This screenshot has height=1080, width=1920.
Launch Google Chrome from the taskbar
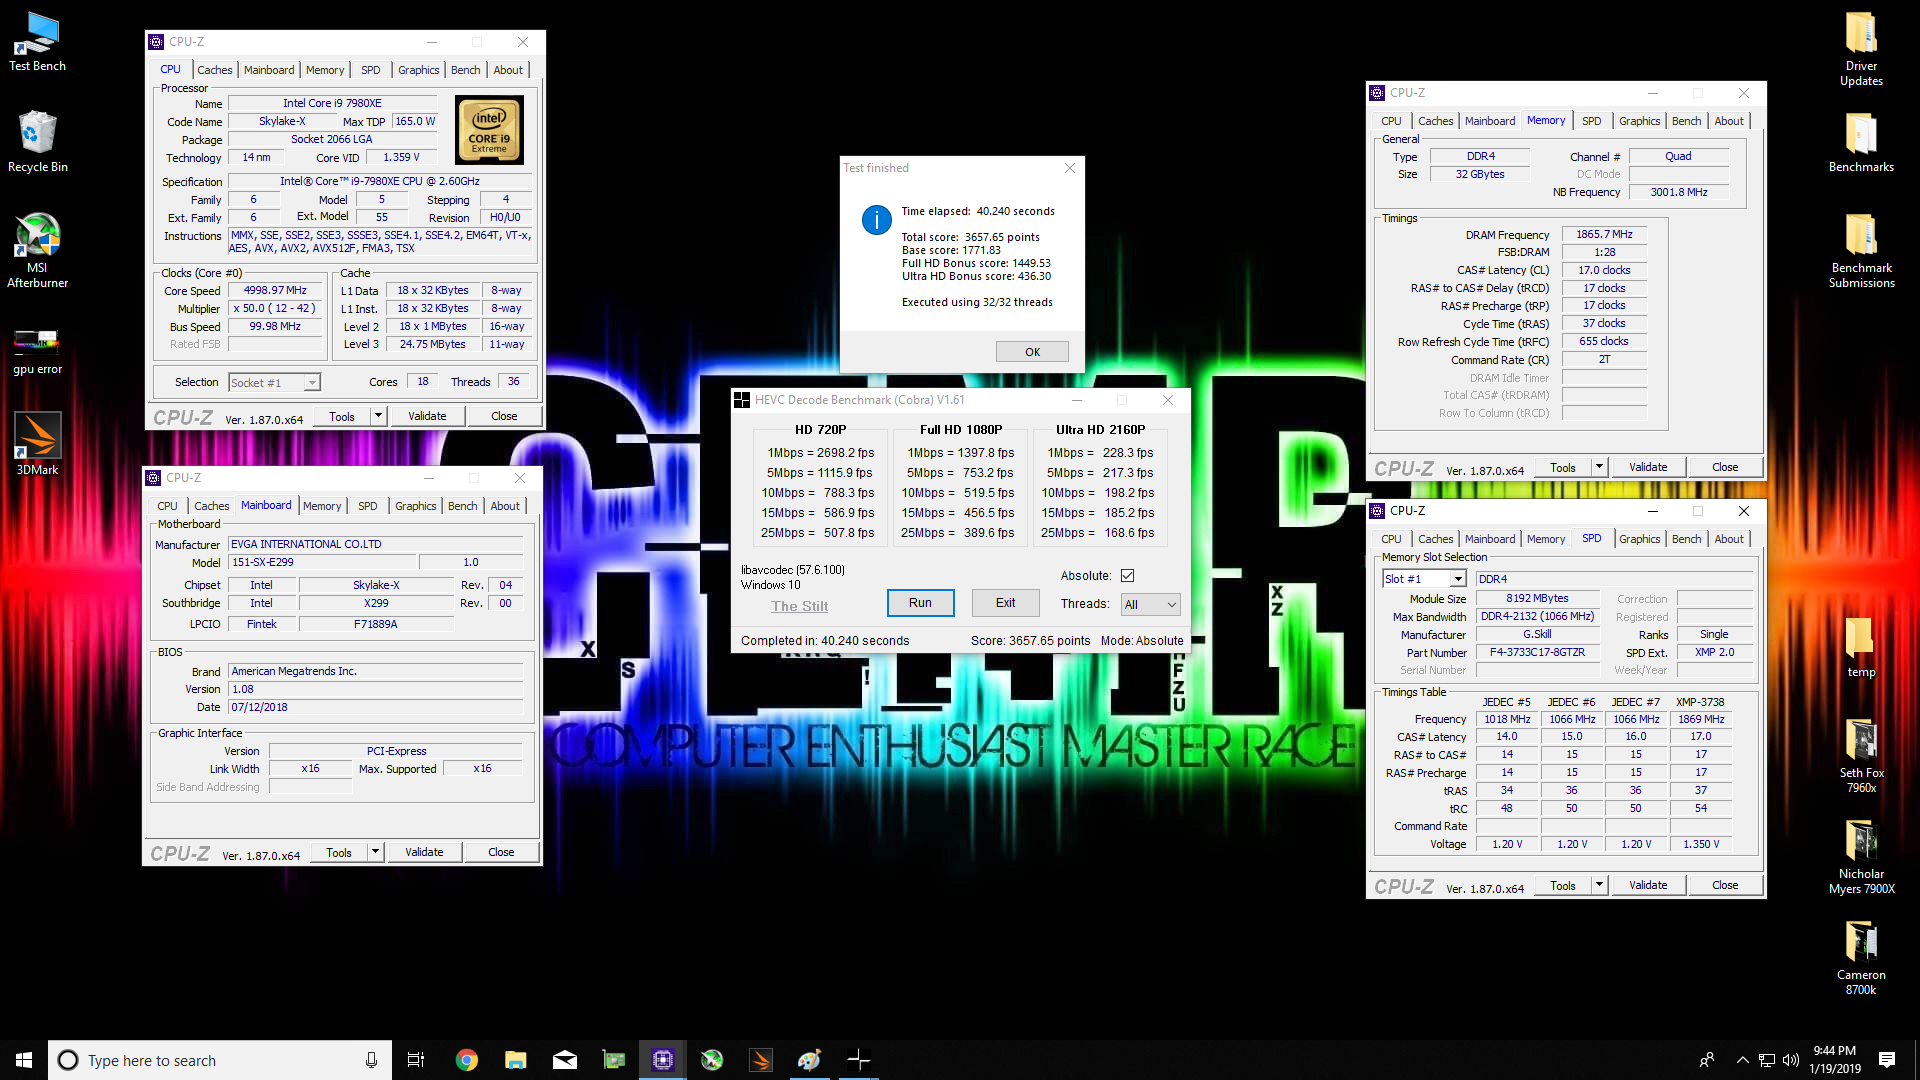click(x=466, y=1060)
